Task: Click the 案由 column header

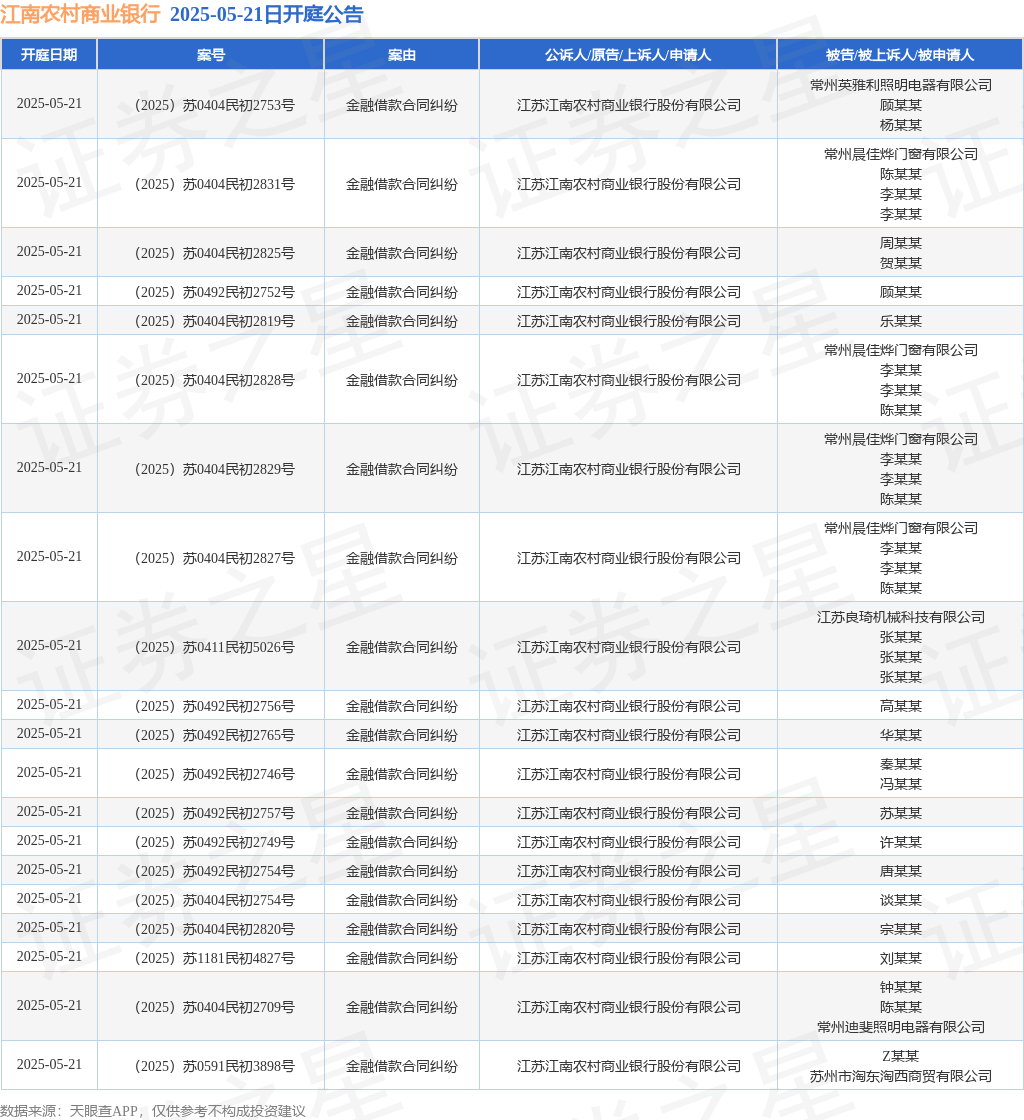Action: point(401,55)
